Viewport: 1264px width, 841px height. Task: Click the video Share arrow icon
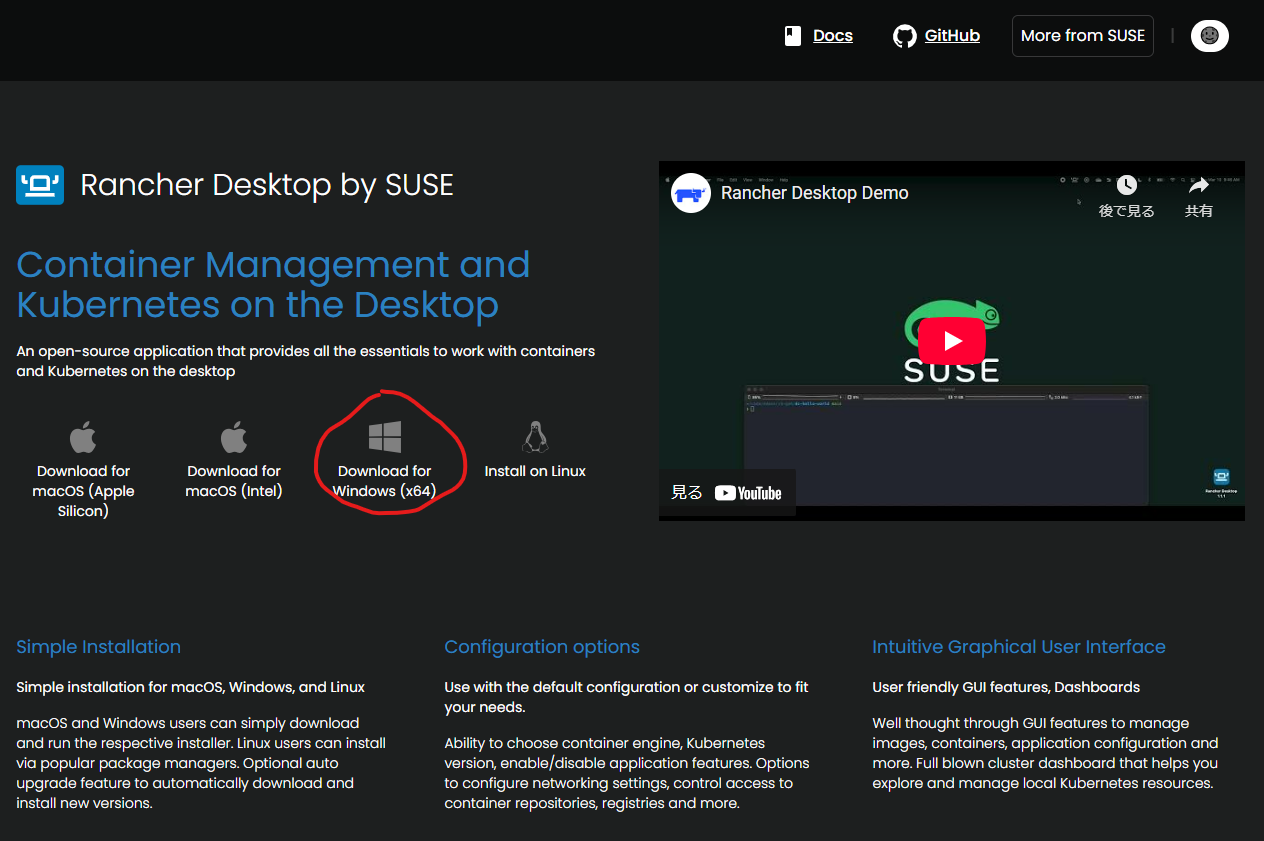1199,185
